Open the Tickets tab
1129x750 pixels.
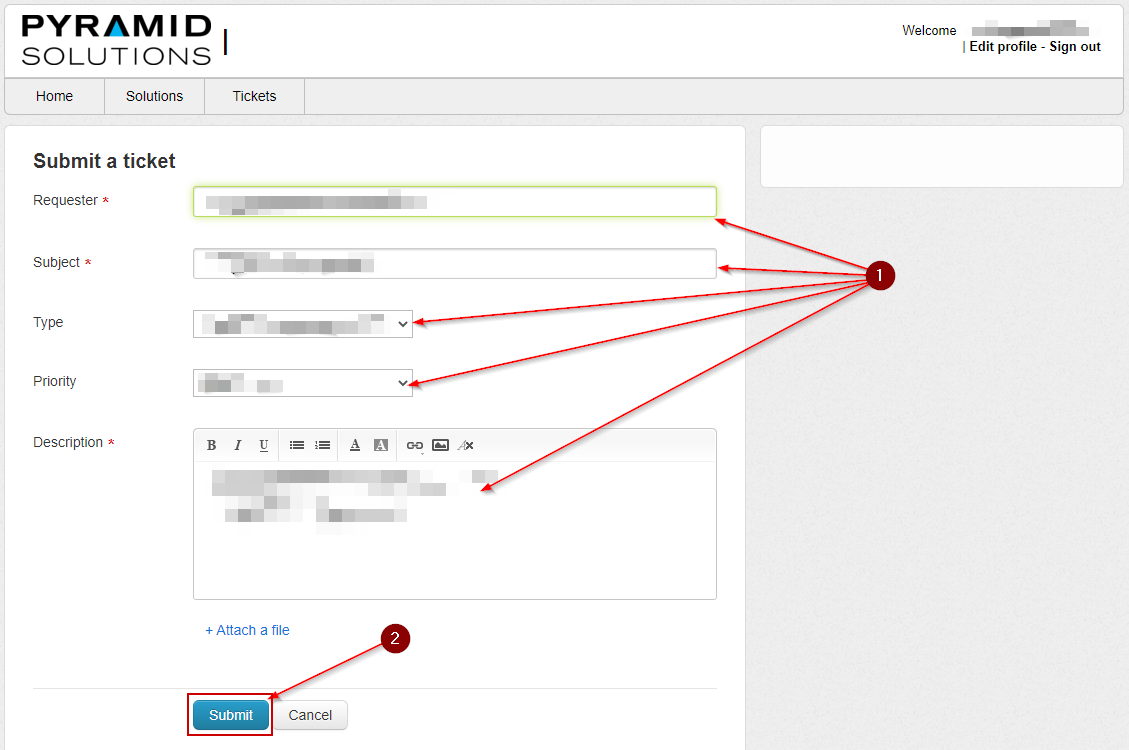[x=254, y=96]
